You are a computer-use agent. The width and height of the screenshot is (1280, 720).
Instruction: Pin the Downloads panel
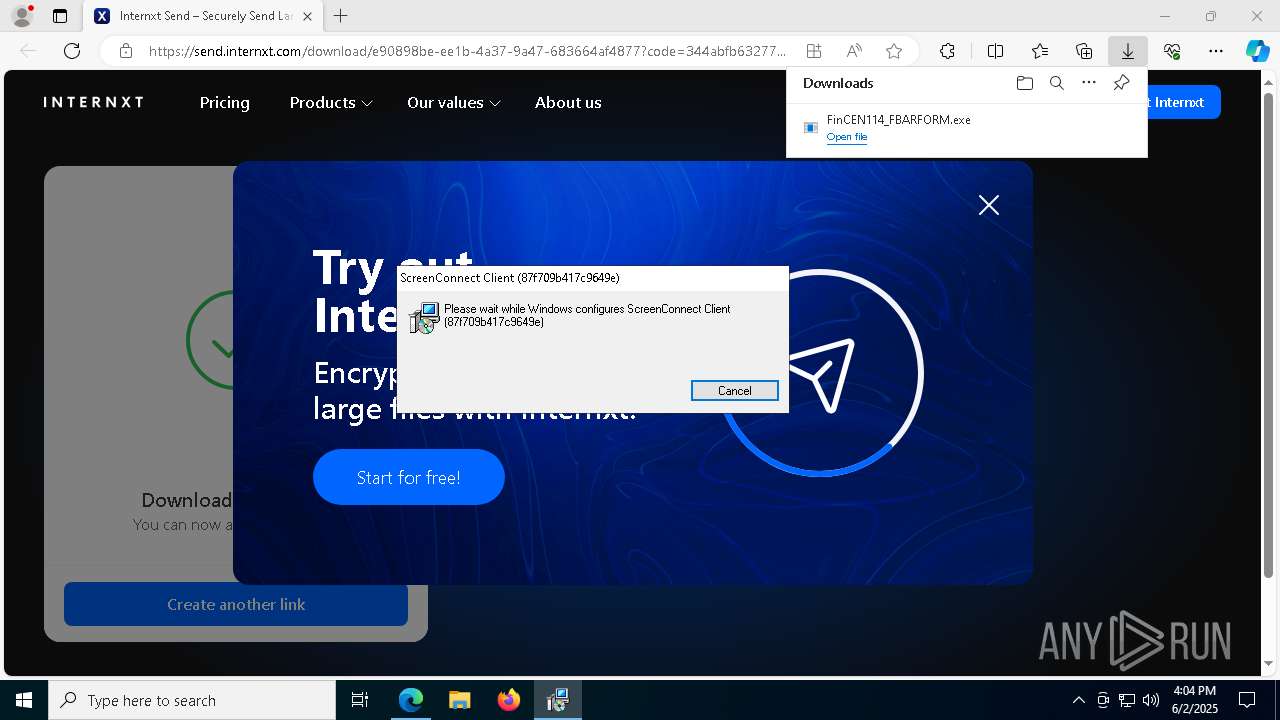[x=1121, y=83]
